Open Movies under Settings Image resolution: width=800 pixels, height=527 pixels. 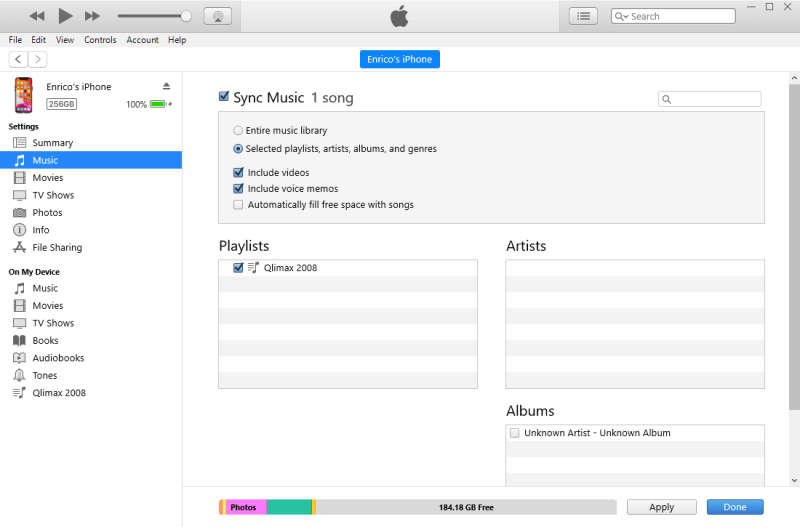tap(91, 178)
